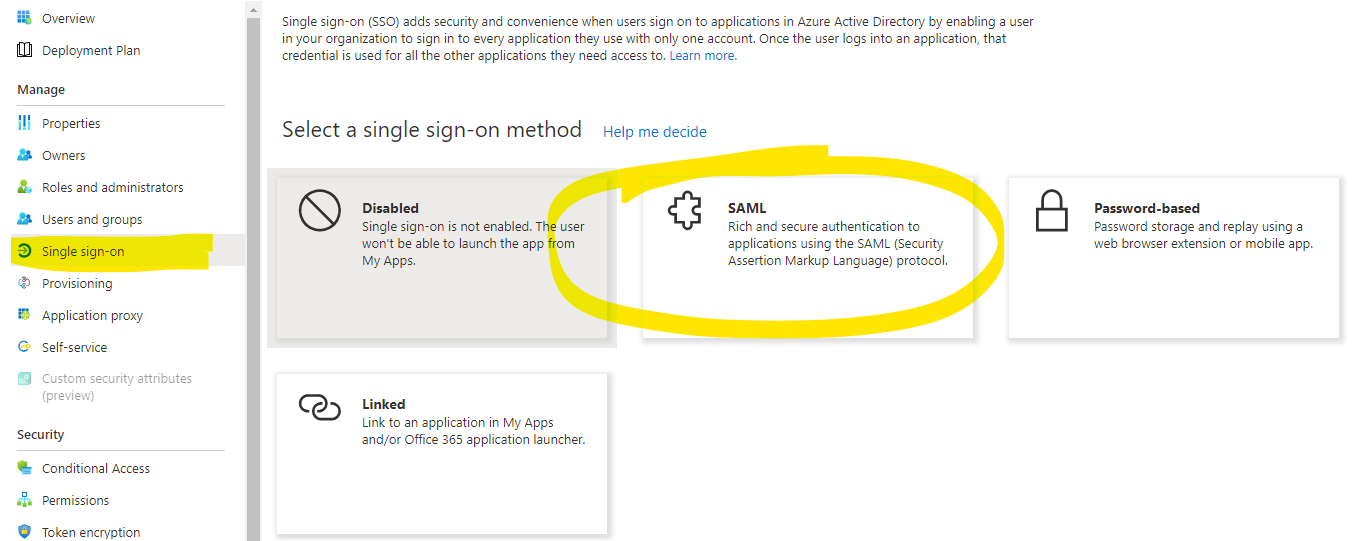Open Self-service settings
The image size is (1359, 541).
coord(74,347)
